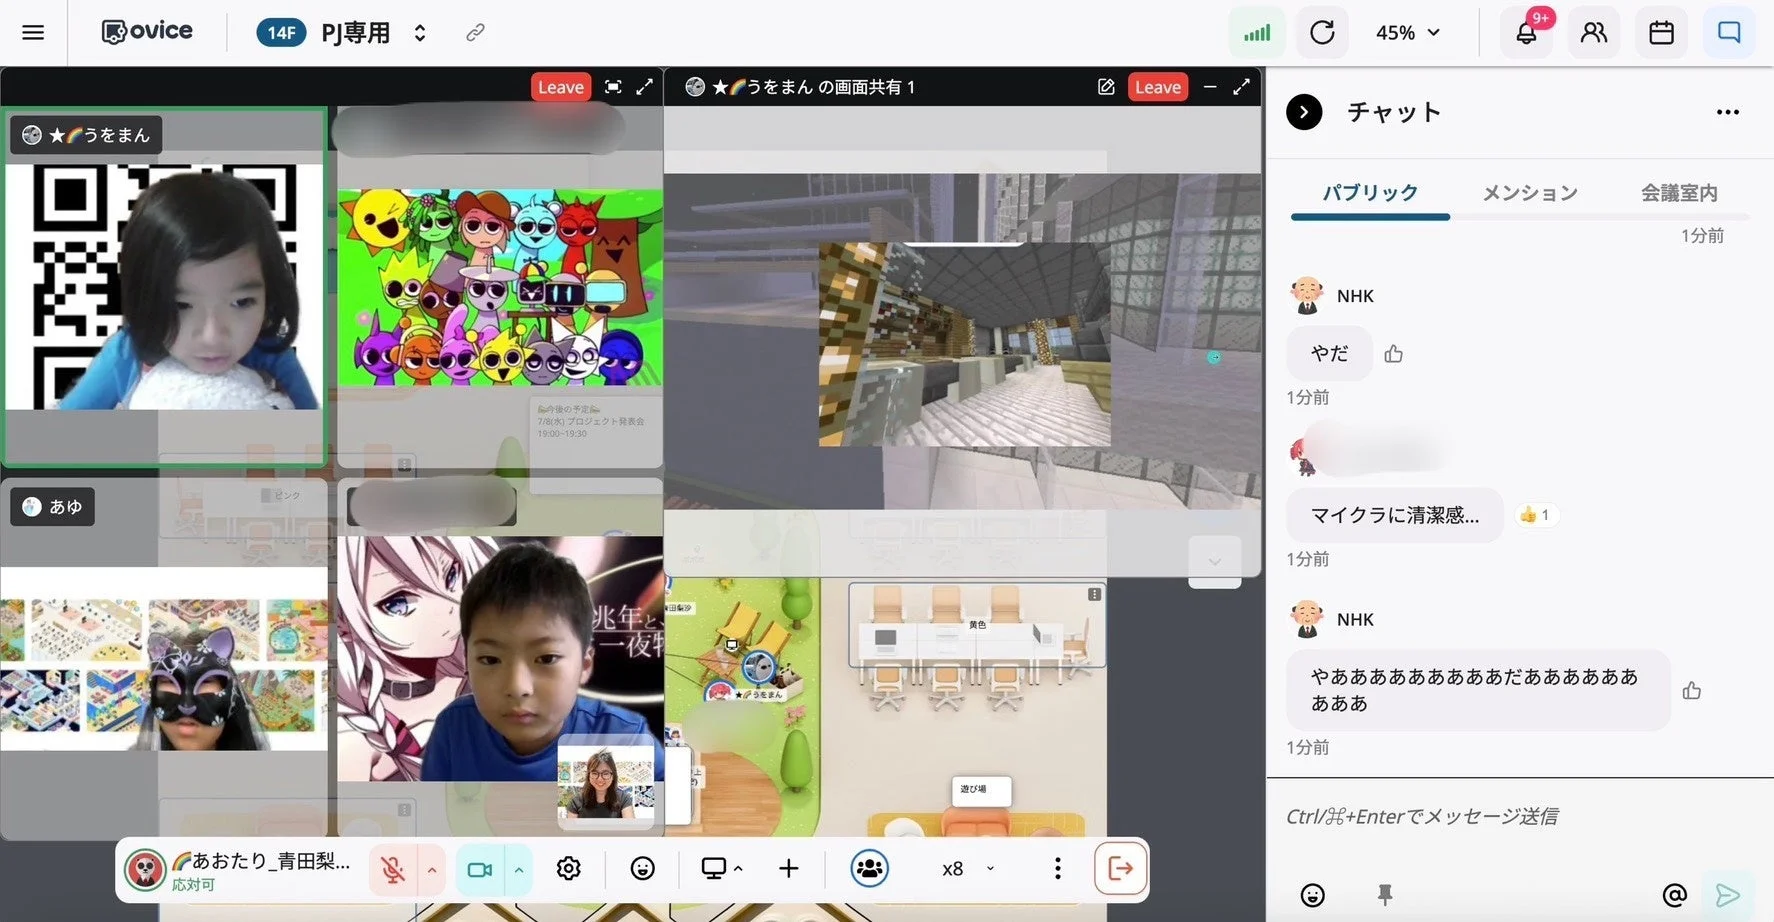Like the long NHK やあああ message
Image resolution: width=1774 pixels, height=922 pixels.
click(x=1691, y=690)
